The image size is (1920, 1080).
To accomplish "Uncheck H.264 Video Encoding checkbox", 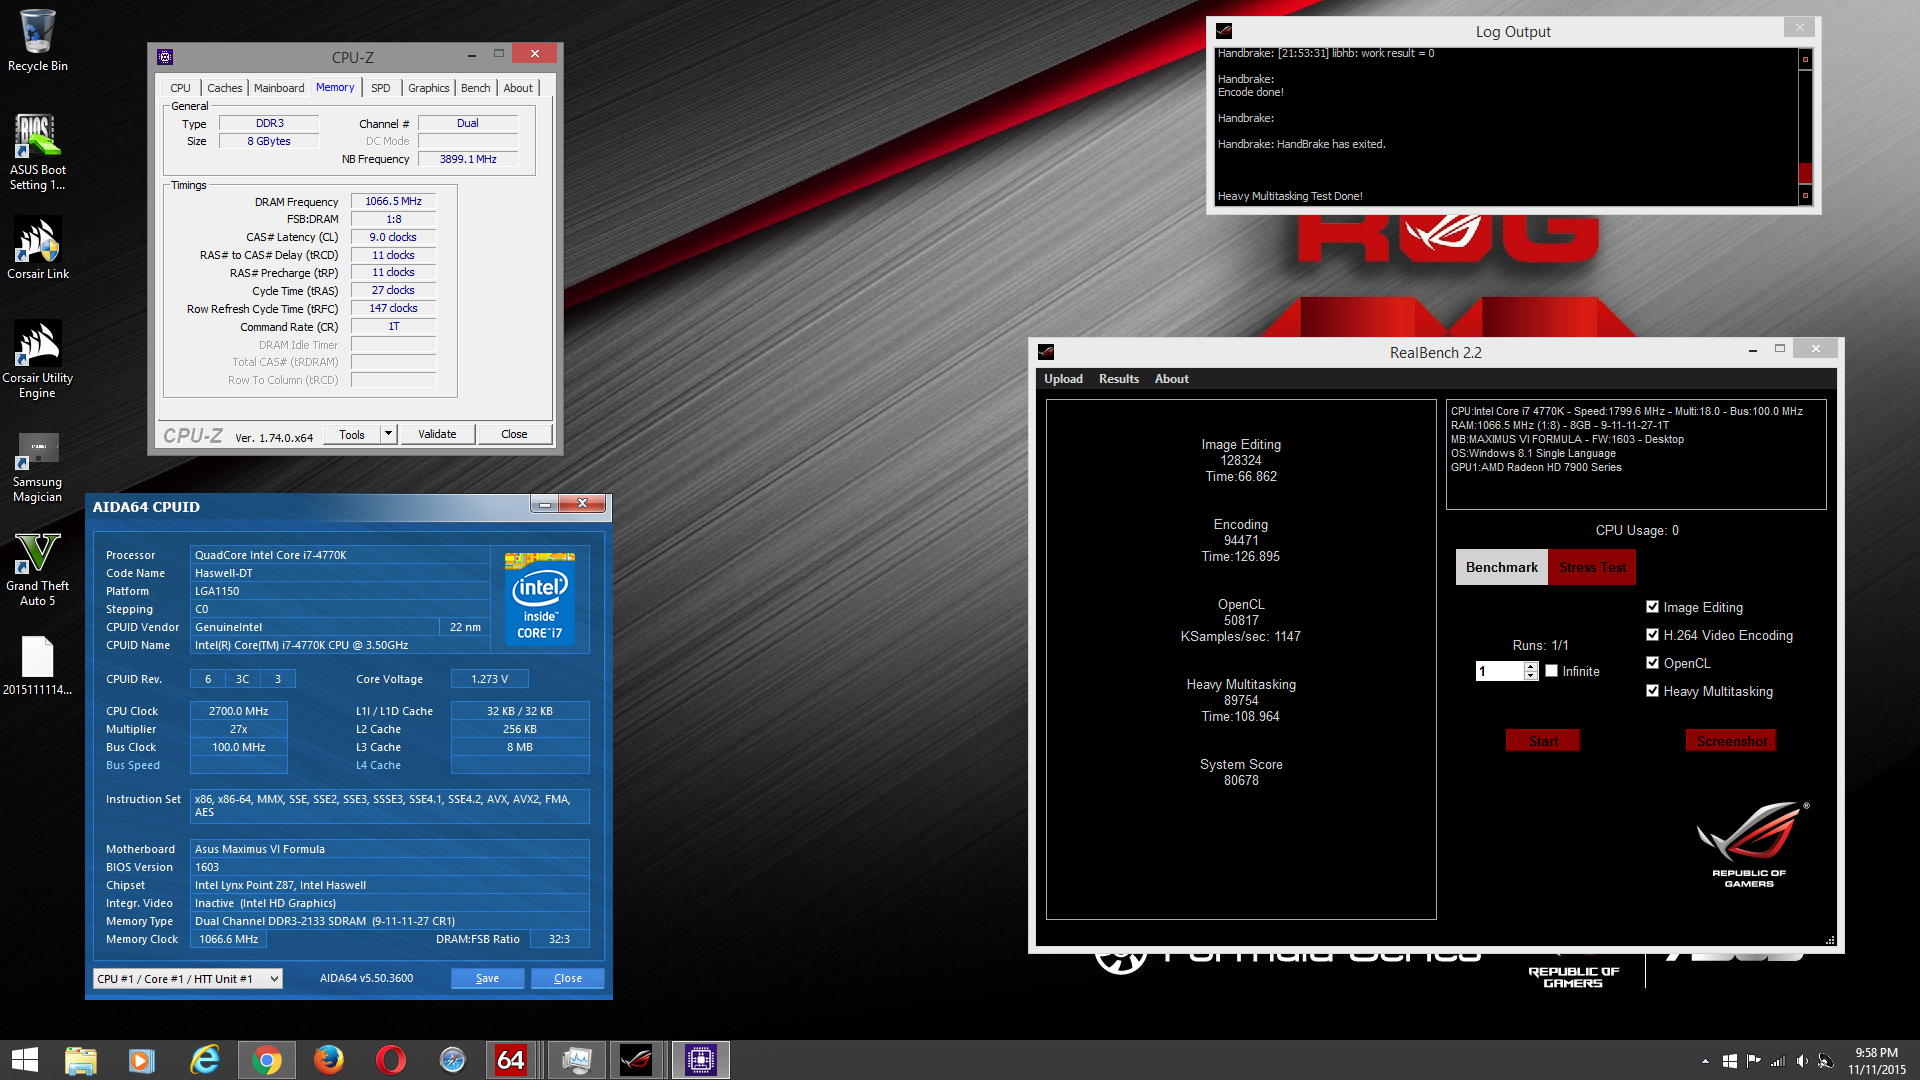I will click(1652, 635).
